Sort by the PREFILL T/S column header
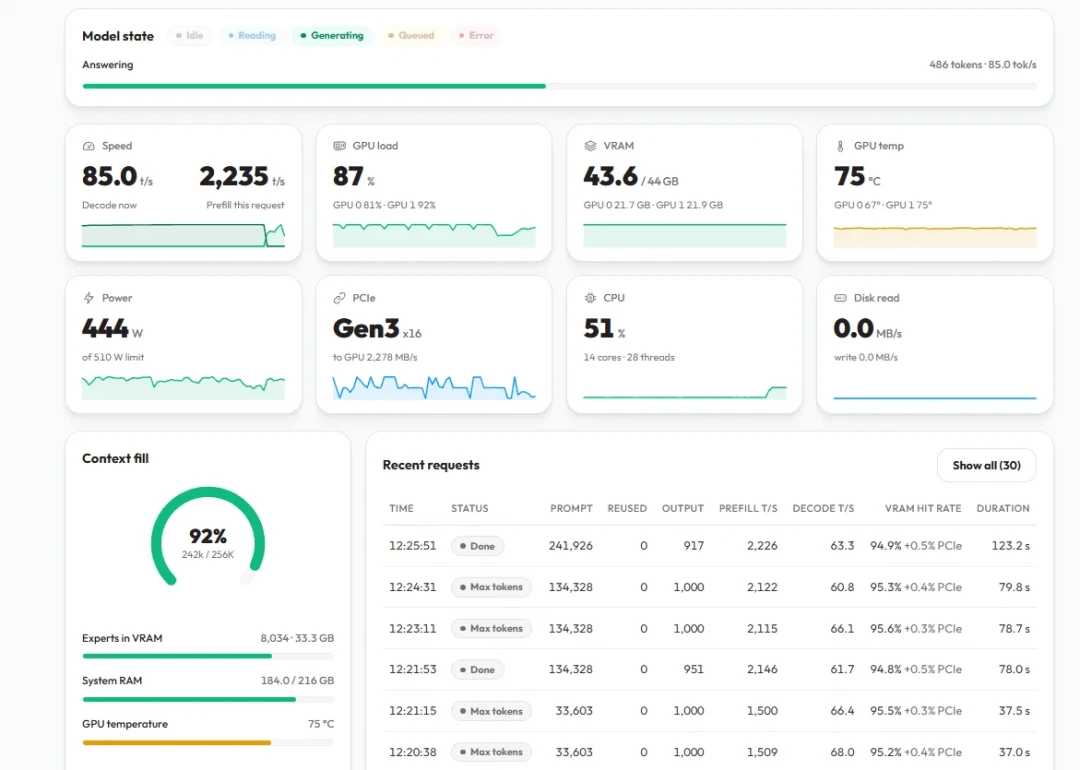1080x770 pixels. [x=748, y=508]
